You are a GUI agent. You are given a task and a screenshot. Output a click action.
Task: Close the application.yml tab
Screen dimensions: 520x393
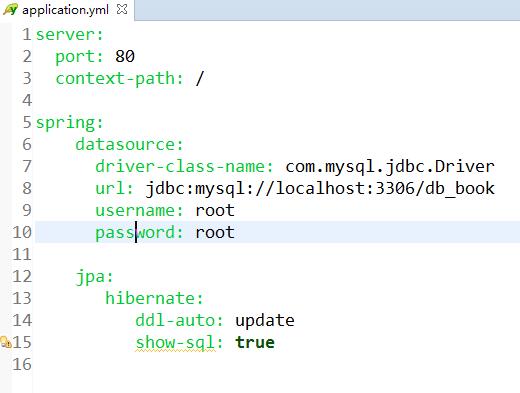click(122, 9)
